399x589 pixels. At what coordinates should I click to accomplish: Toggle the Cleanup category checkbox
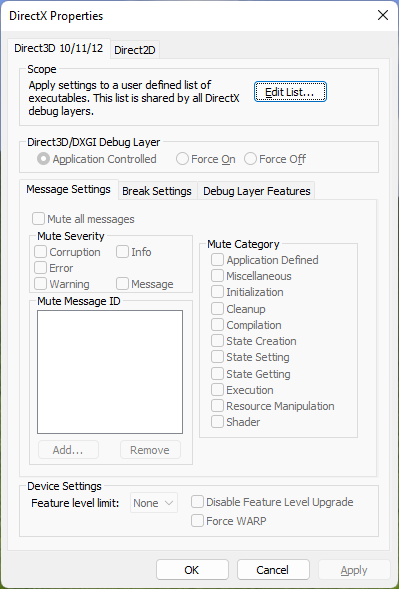coord(238,309)
